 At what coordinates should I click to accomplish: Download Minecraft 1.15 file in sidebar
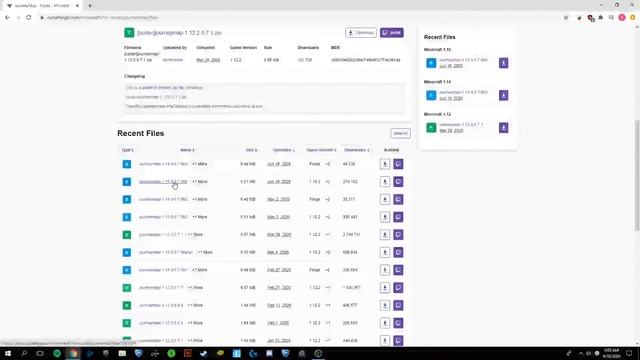503,63
